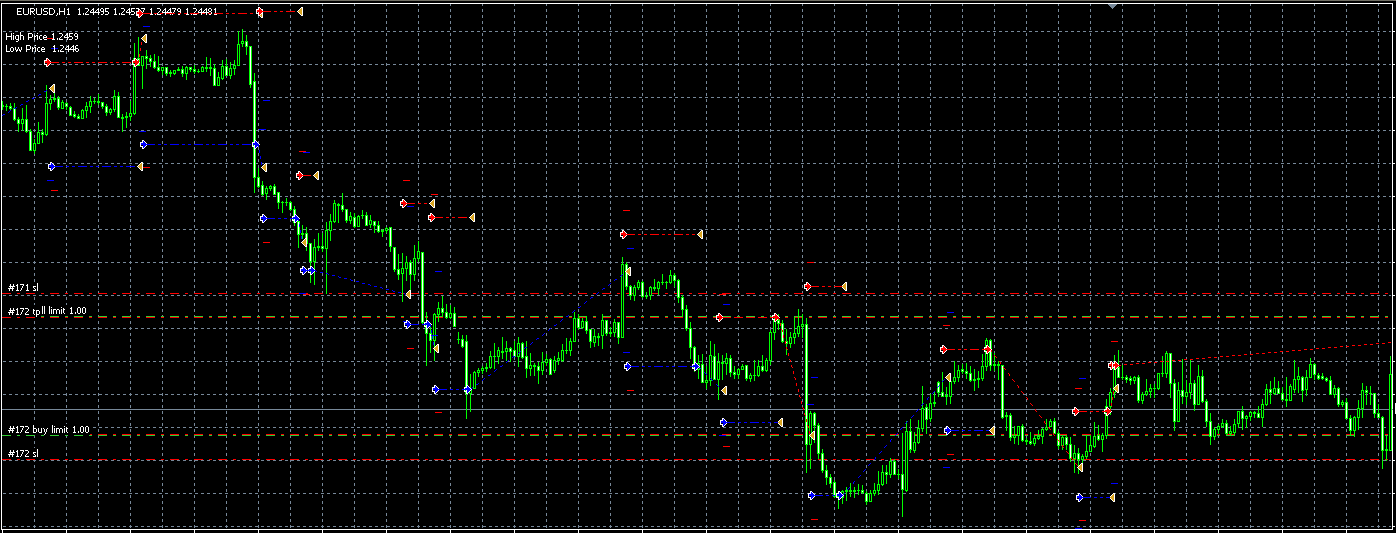Select the '#172 tp limit 1.00' label

47,311
